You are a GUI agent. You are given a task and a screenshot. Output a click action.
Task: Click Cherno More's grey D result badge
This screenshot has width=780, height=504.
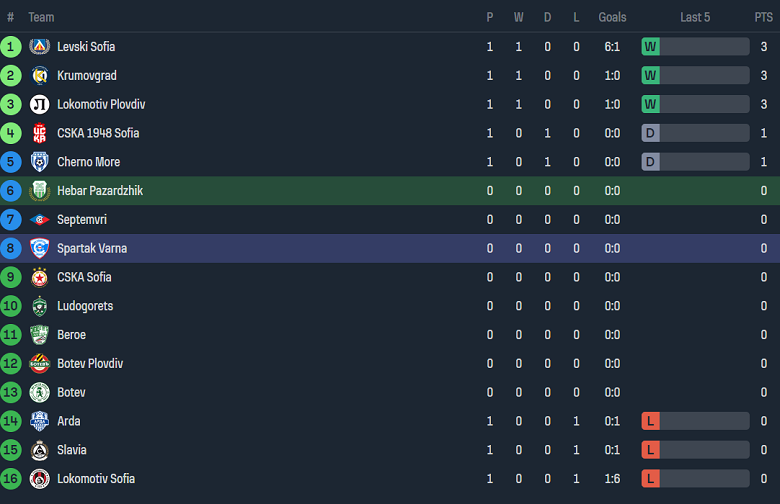click(x=650, y=162)
